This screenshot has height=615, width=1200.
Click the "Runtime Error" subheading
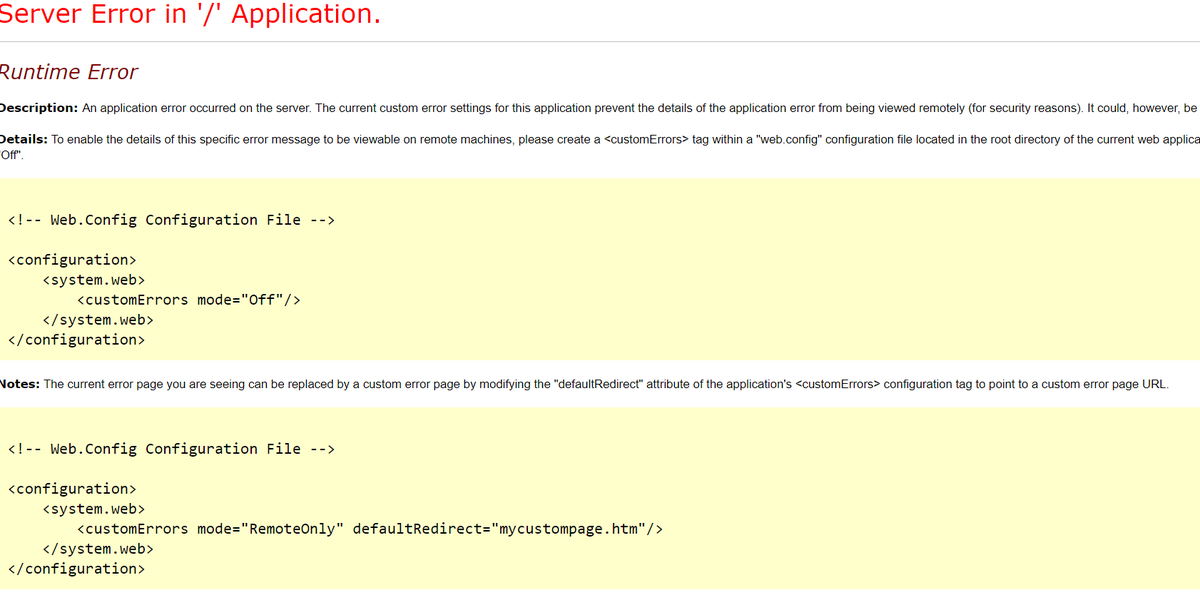coord(68,72)
